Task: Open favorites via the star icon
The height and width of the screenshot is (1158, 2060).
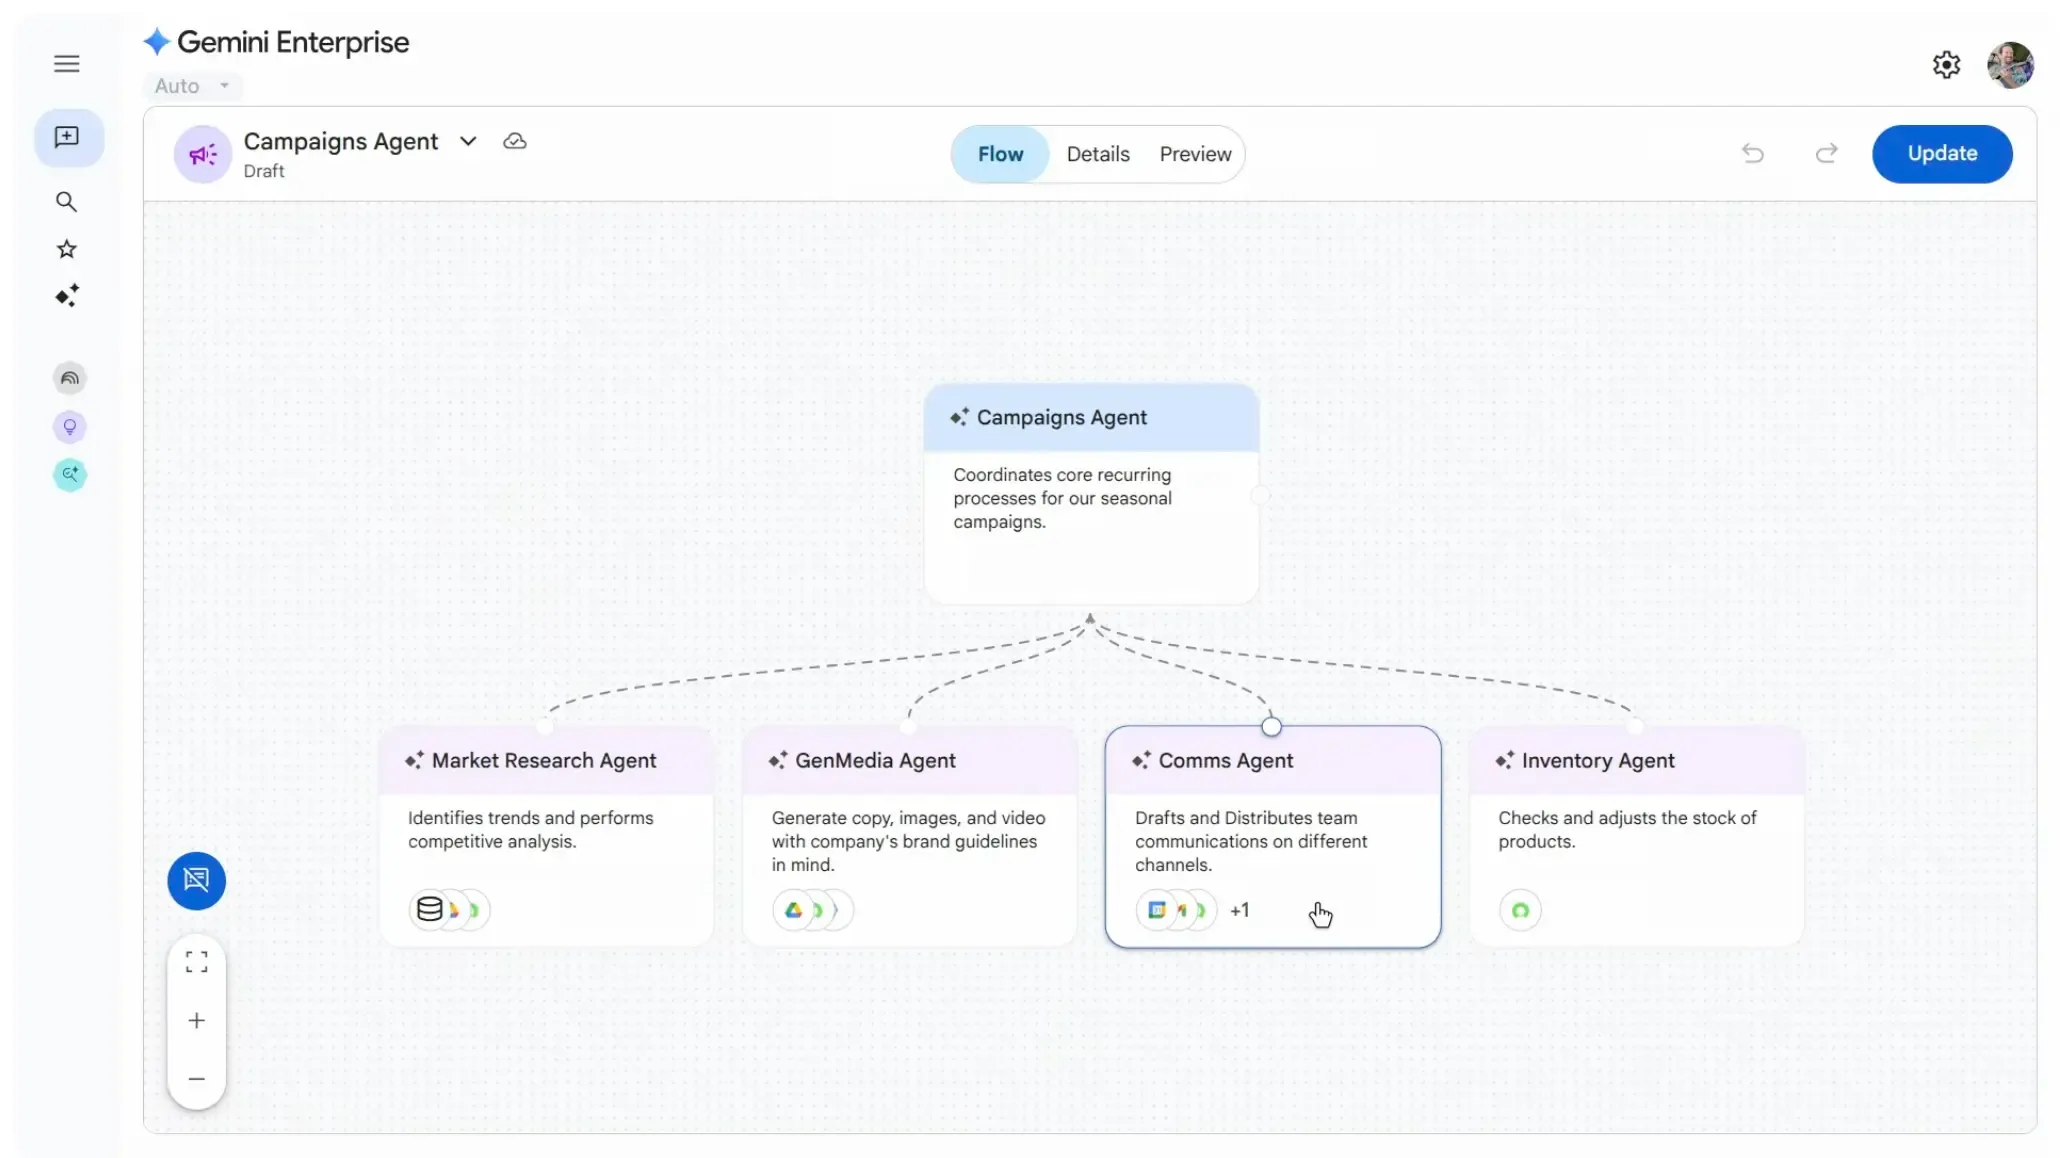Action: click(66, 249)
